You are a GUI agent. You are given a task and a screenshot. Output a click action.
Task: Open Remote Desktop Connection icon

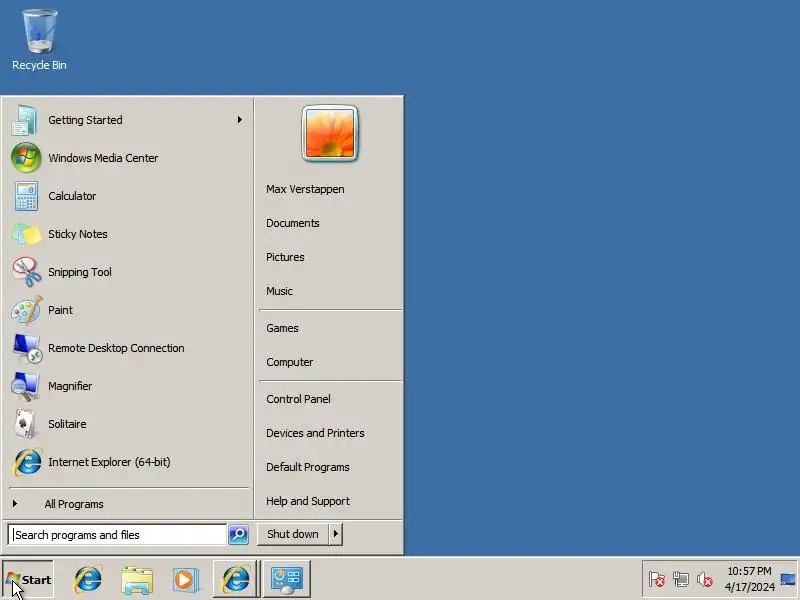point(26,348)
